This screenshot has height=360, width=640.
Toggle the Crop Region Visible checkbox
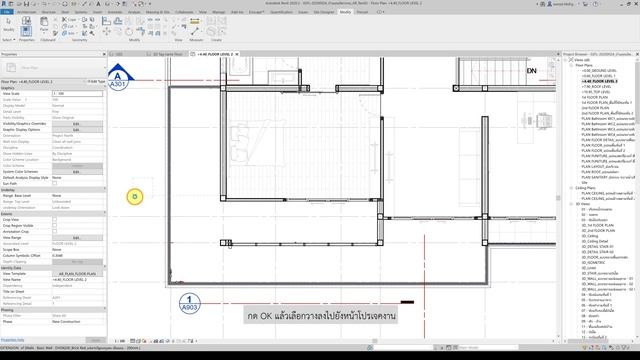point(54,225)
